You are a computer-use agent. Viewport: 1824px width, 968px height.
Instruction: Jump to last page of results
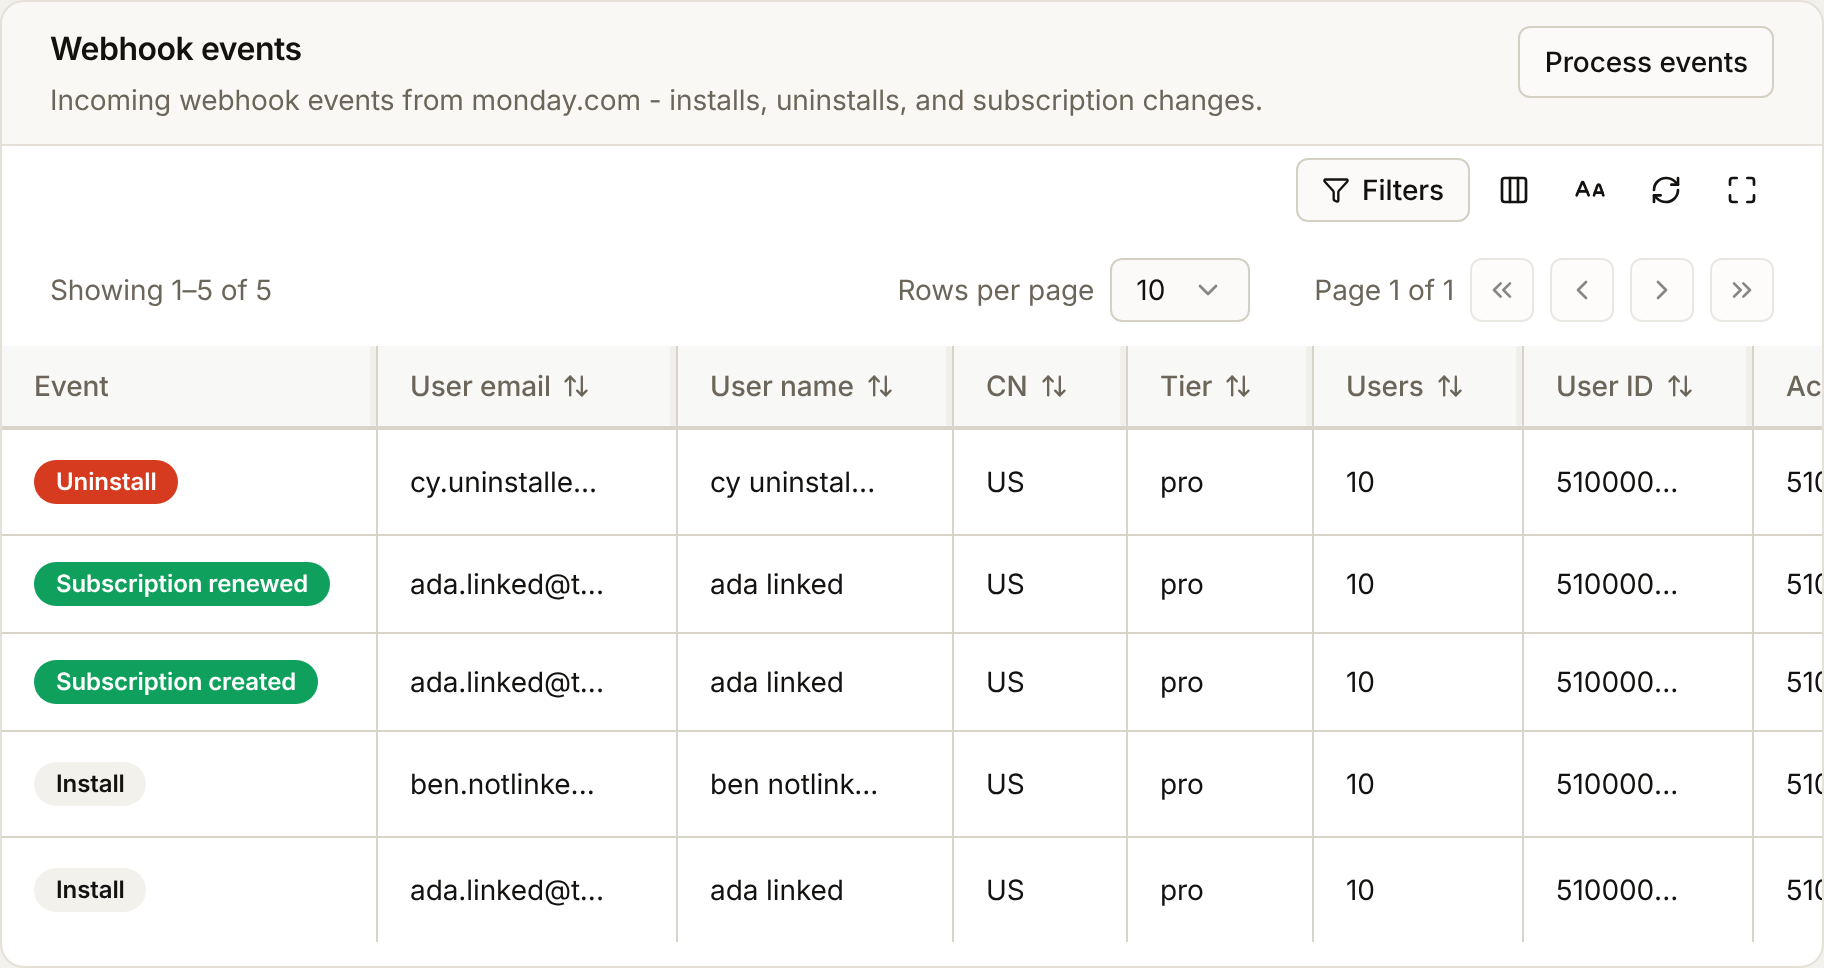pyautogui.click(x=1742, y=290)
